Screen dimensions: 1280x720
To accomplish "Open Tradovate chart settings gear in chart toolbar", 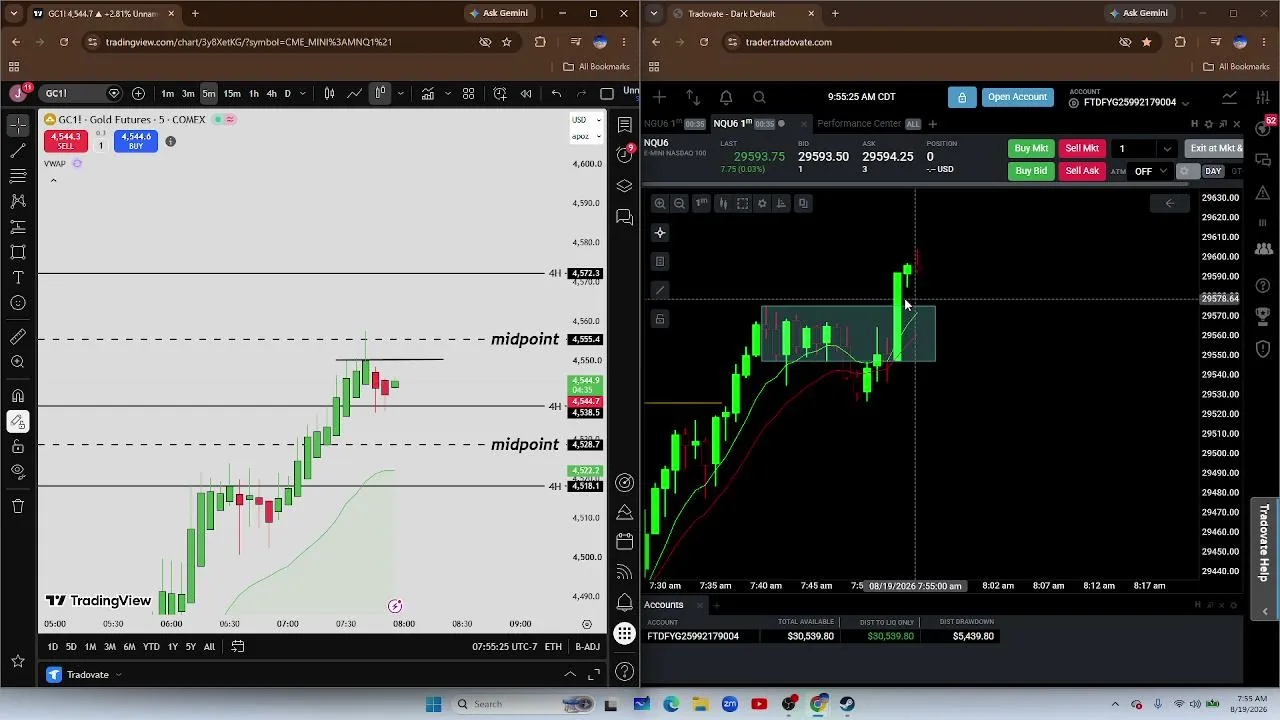I will tap(762, 203).
